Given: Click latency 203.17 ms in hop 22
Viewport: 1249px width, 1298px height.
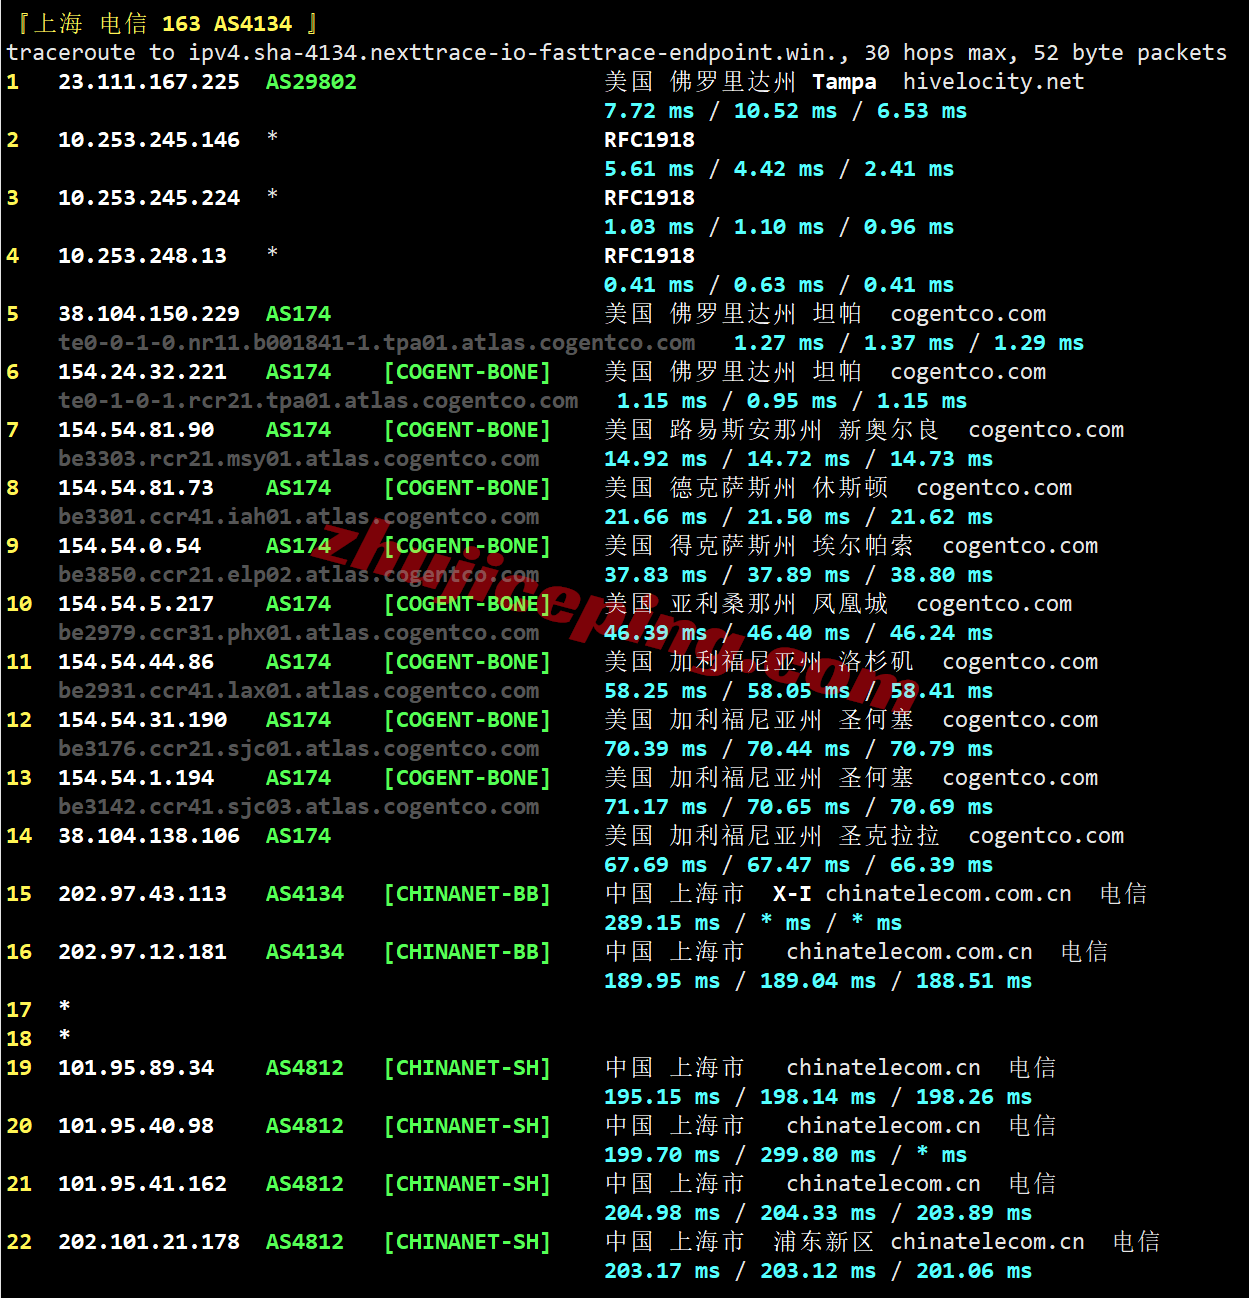Looking at the screenshot, I should pyautogui.click(x=662, y=1271).
